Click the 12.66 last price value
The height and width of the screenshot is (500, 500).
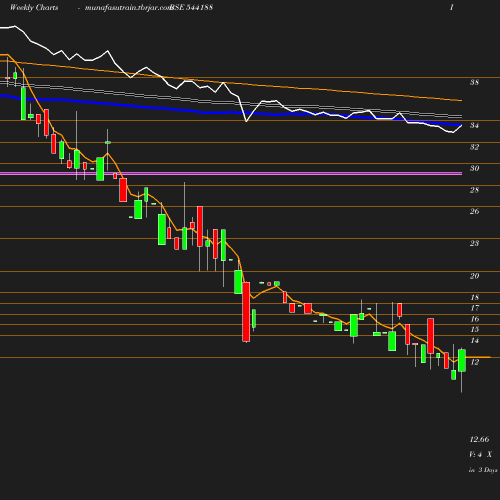coord(479,439)
